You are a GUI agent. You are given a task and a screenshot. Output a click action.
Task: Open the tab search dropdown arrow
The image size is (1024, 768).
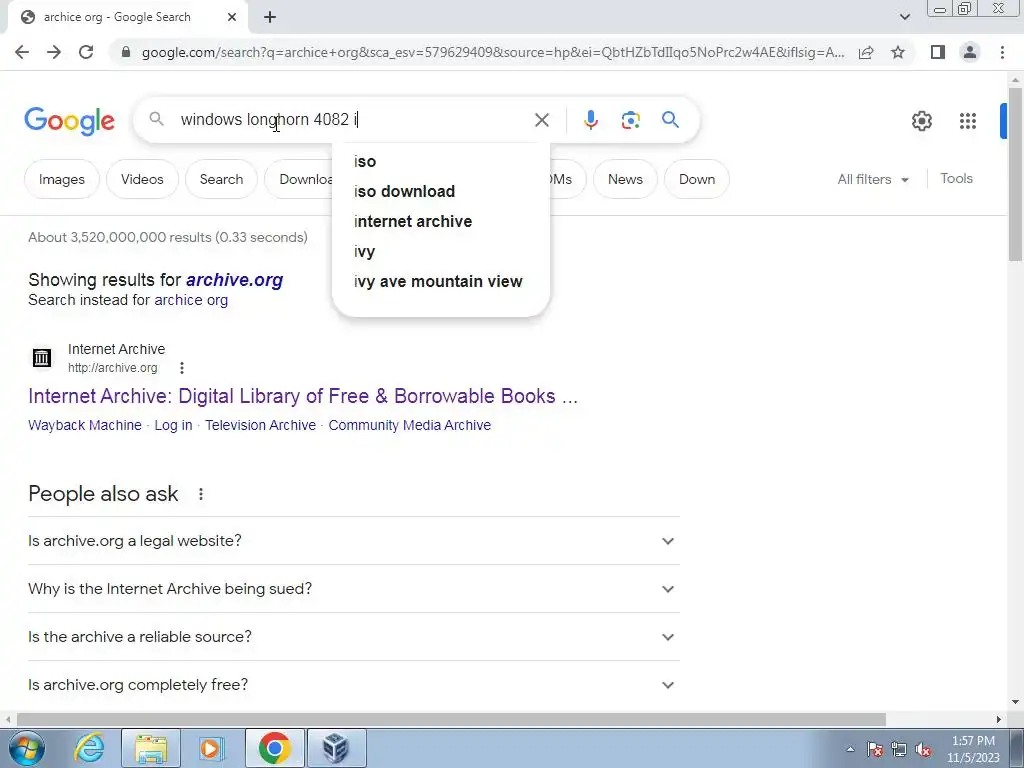point(904,17)
